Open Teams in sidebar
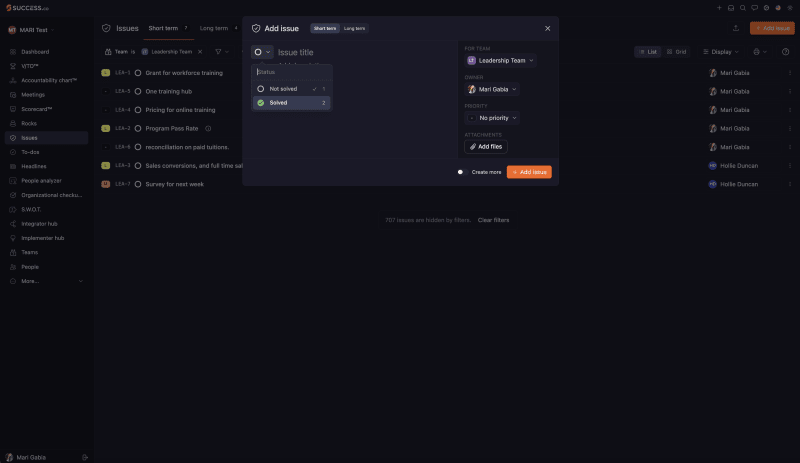 (x=30, y=252)
